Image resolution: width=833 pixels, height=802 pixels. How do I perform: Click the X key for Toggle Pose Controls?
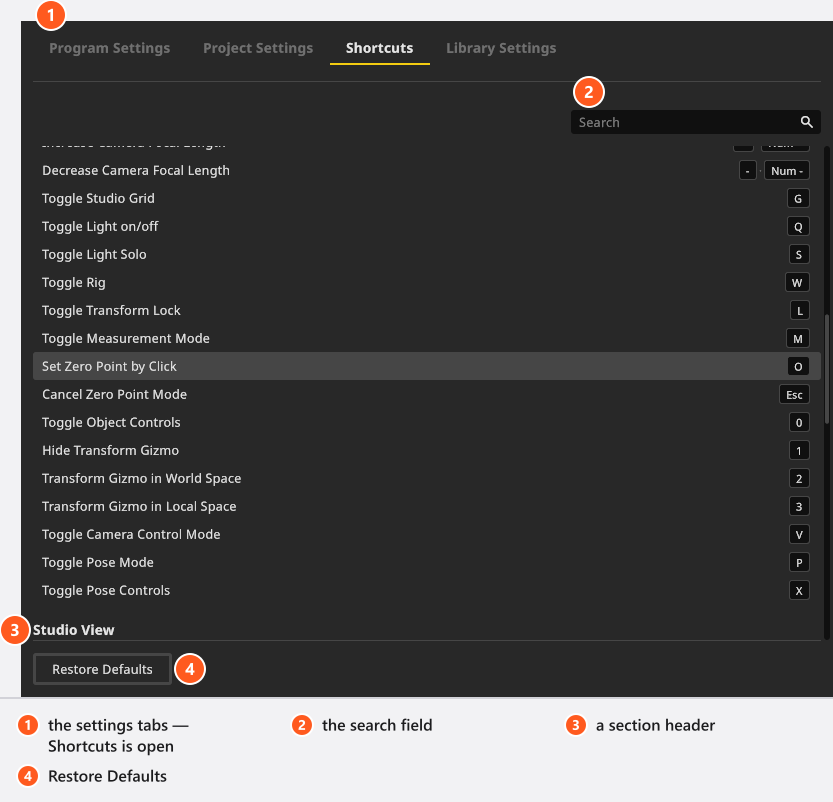click(x=799, y=591)
